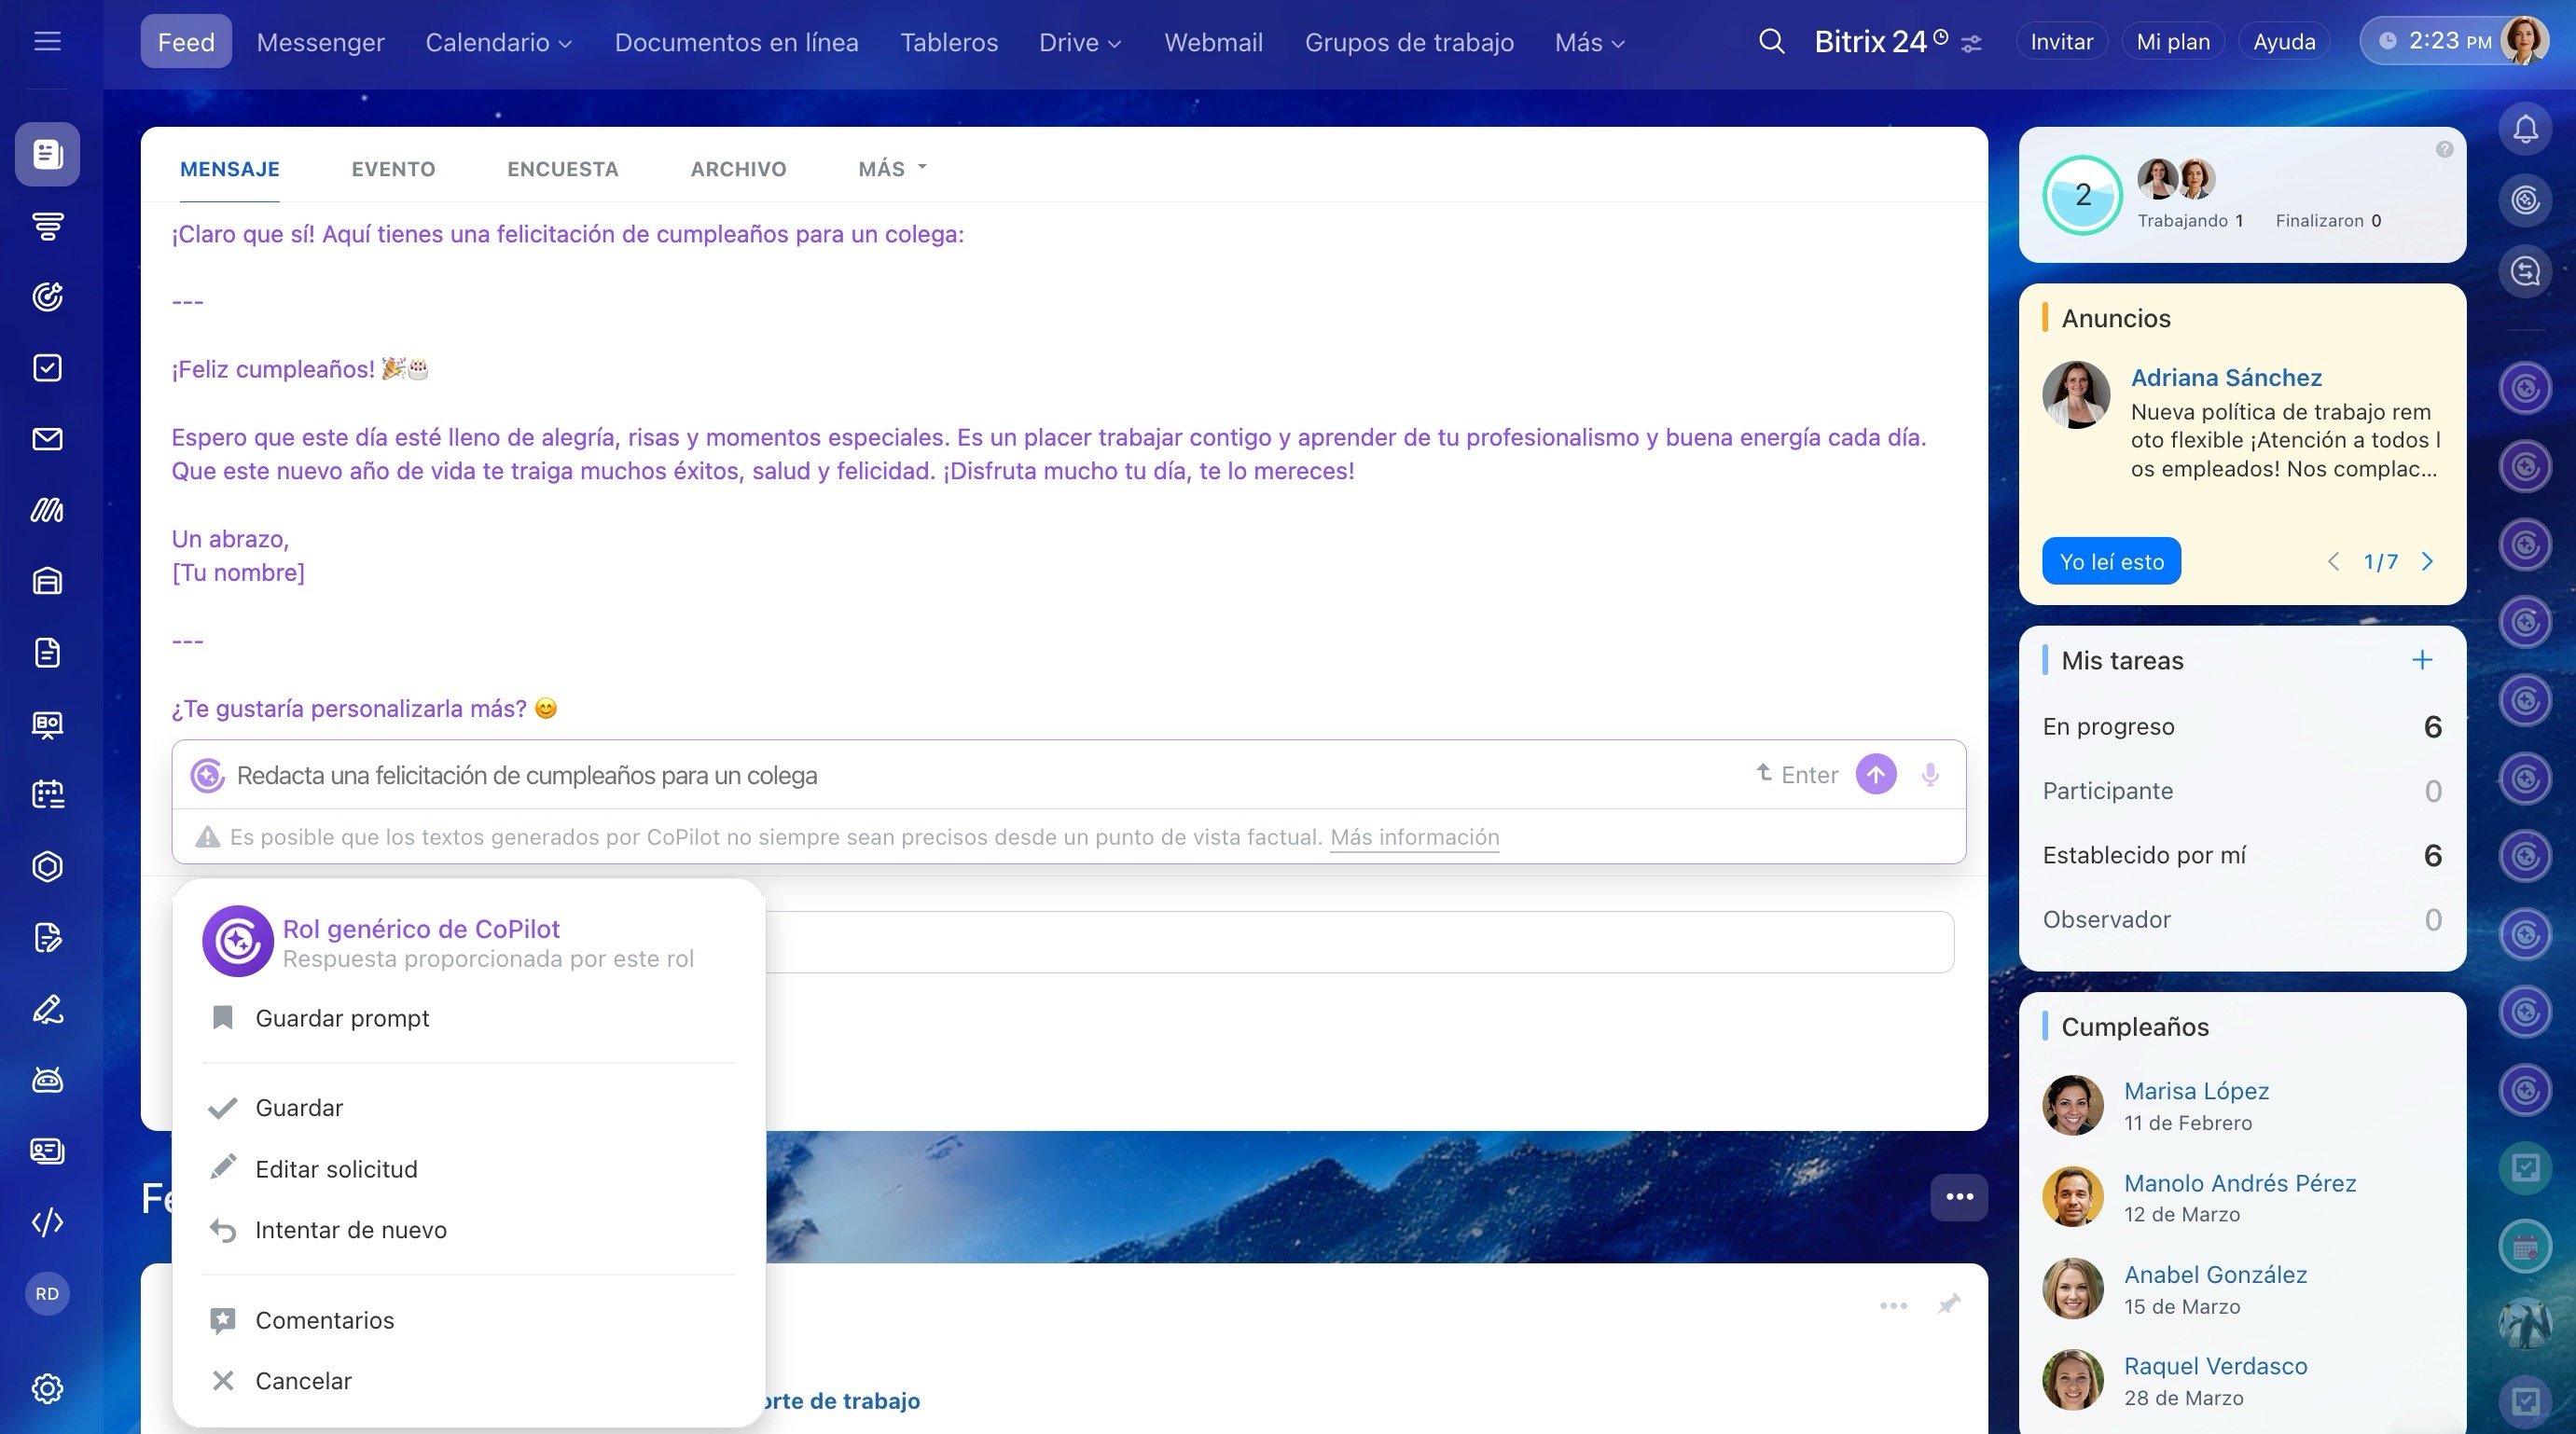Viewport: 2576px width, 1434px height.
Task: Select Guardar prompt in CoPilot menu
Action: [x=342, y=1018]
